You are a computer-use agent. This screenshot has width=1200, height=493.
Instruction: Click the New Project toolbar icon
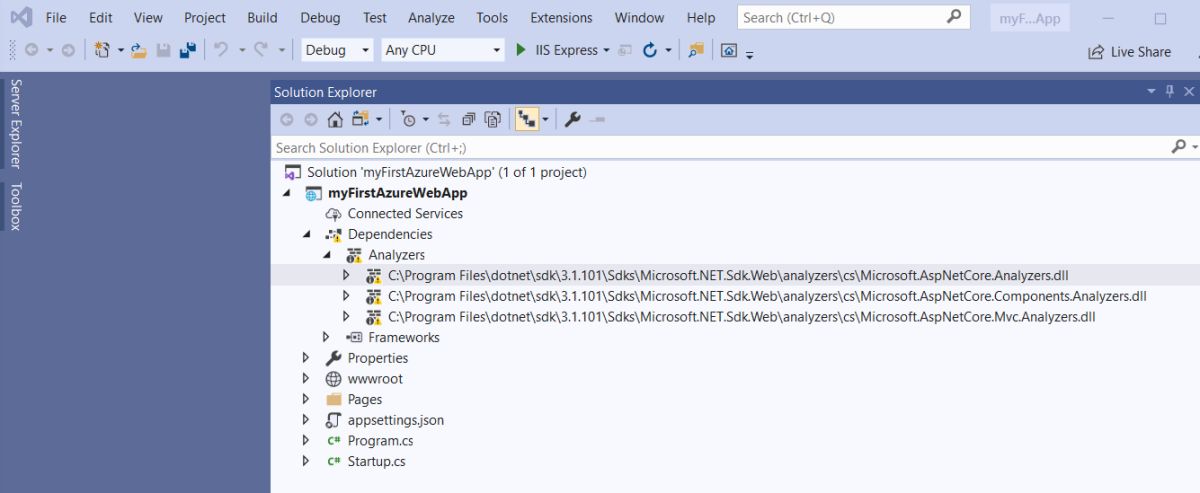[102, 50]
